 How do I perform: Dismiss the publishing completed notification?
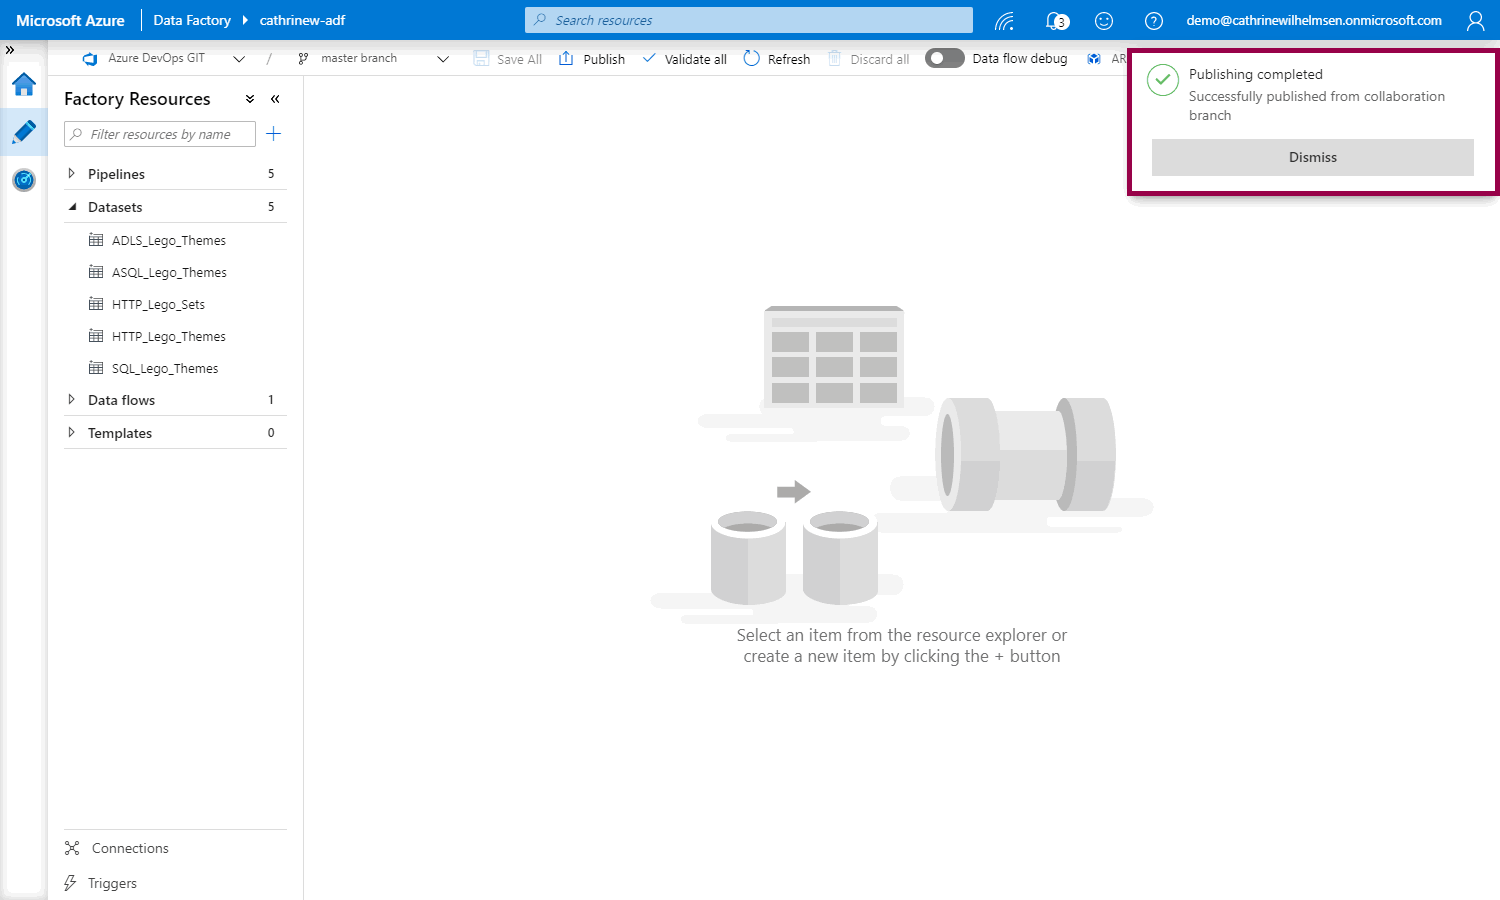(x=1312, y=157)
